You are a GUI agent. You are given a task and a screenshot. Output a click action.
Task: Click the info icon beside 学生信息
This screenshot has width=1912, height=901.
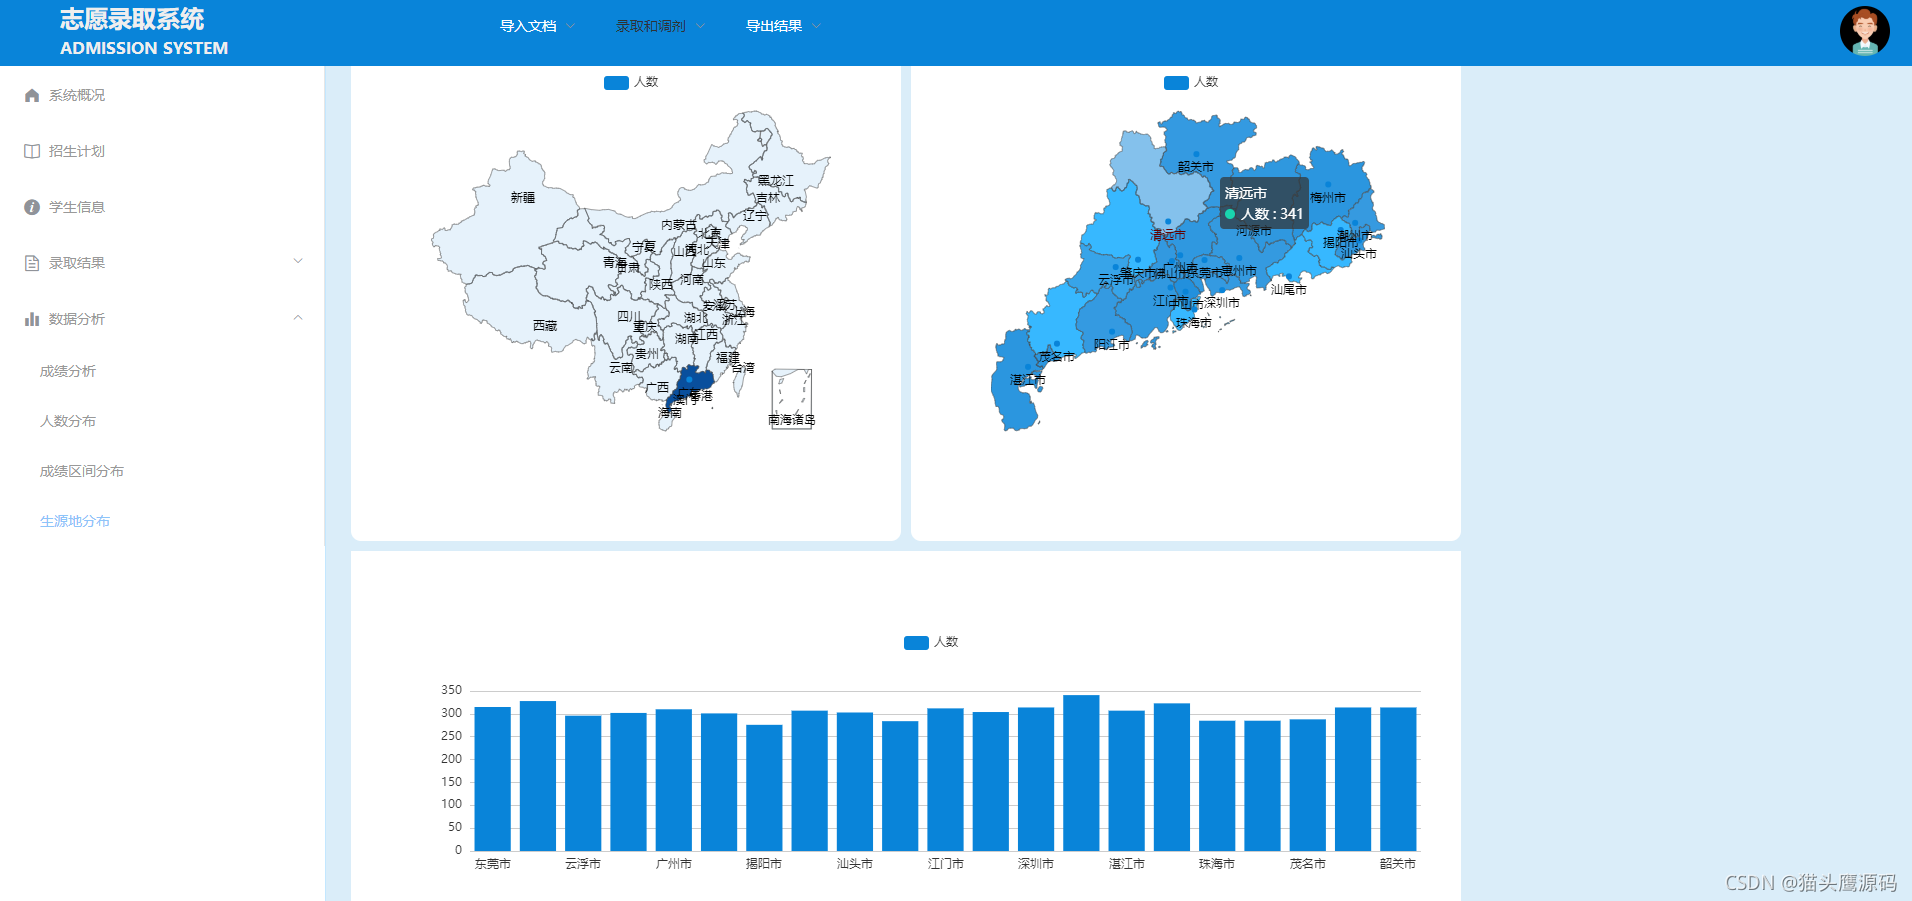32,207
